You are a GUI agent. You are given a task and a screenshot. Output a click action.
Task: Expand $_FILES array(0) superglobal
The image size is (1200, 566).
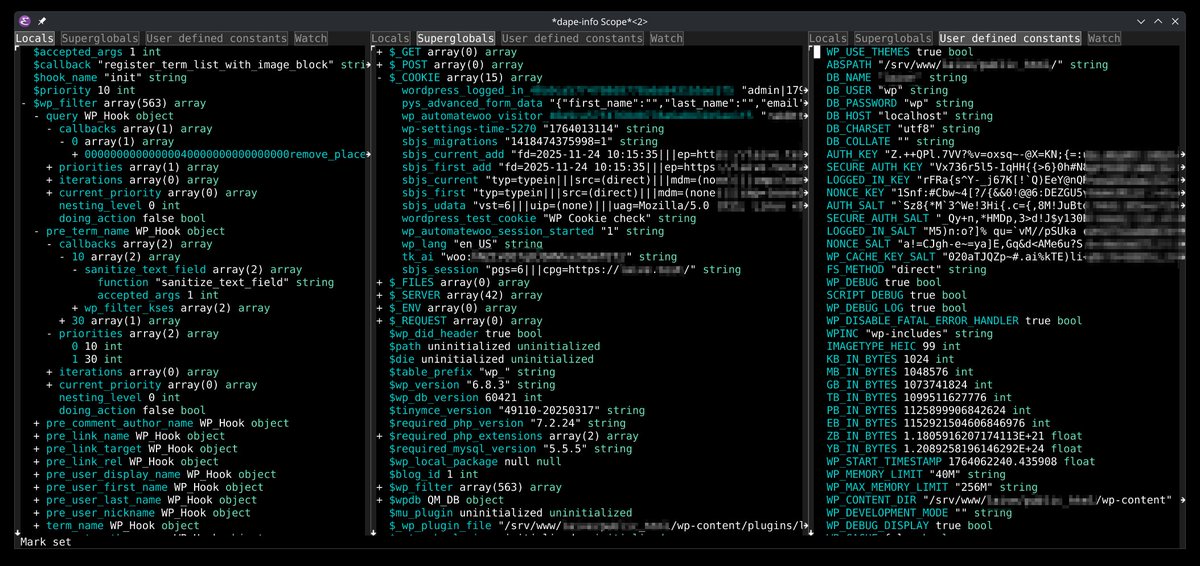click(x=379, y=283)
